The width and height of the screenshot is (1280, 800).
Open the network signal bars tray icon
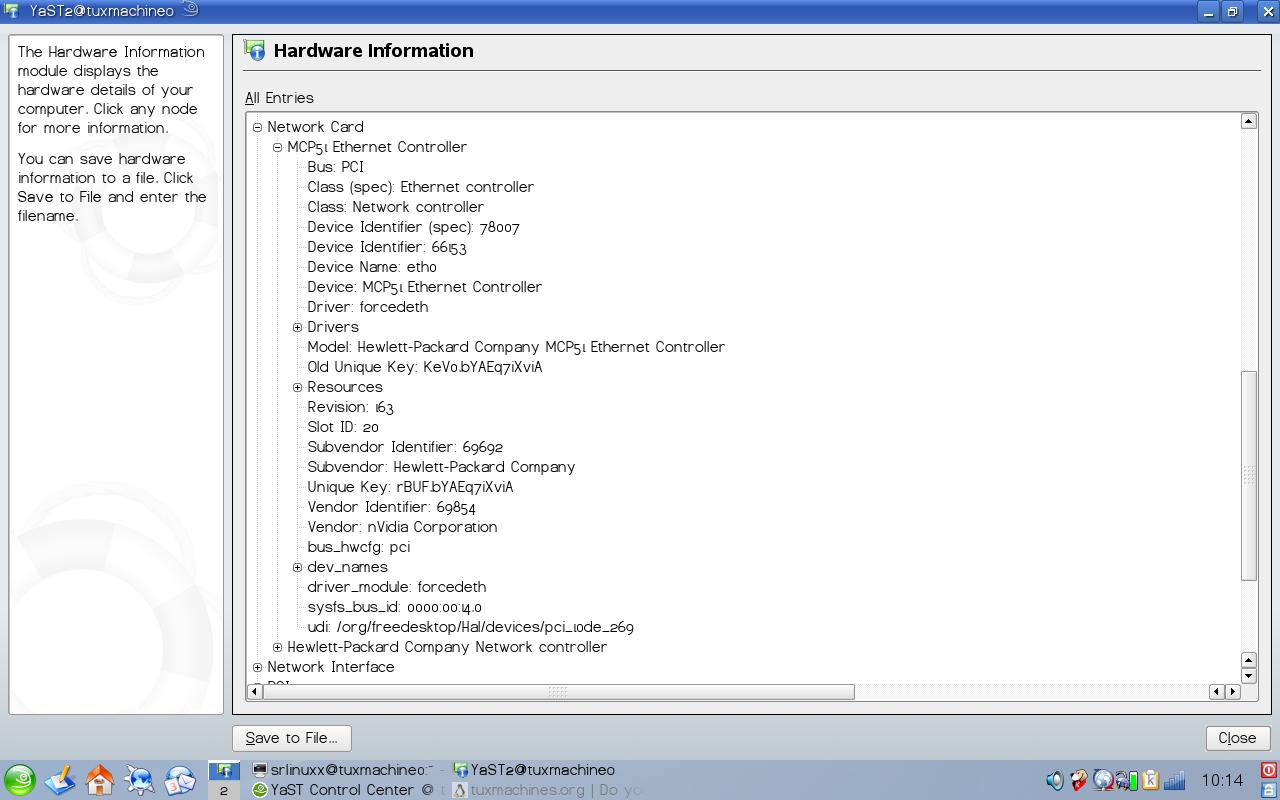1175,780
